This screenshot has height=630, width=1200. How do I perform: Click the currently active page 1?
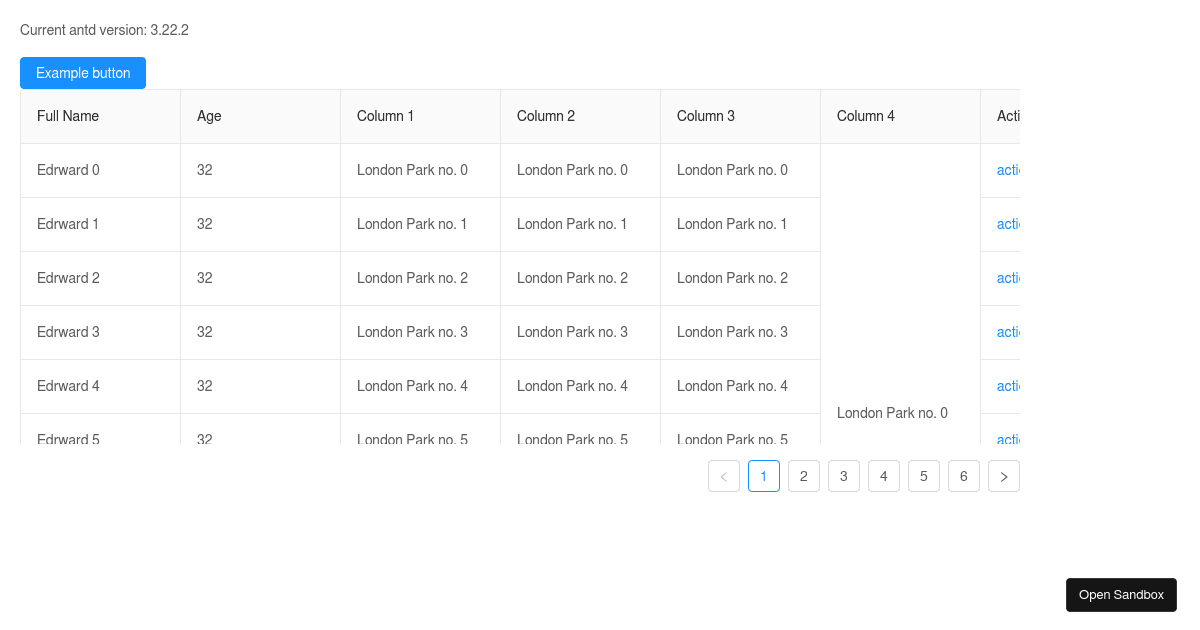tap(764, 476)
